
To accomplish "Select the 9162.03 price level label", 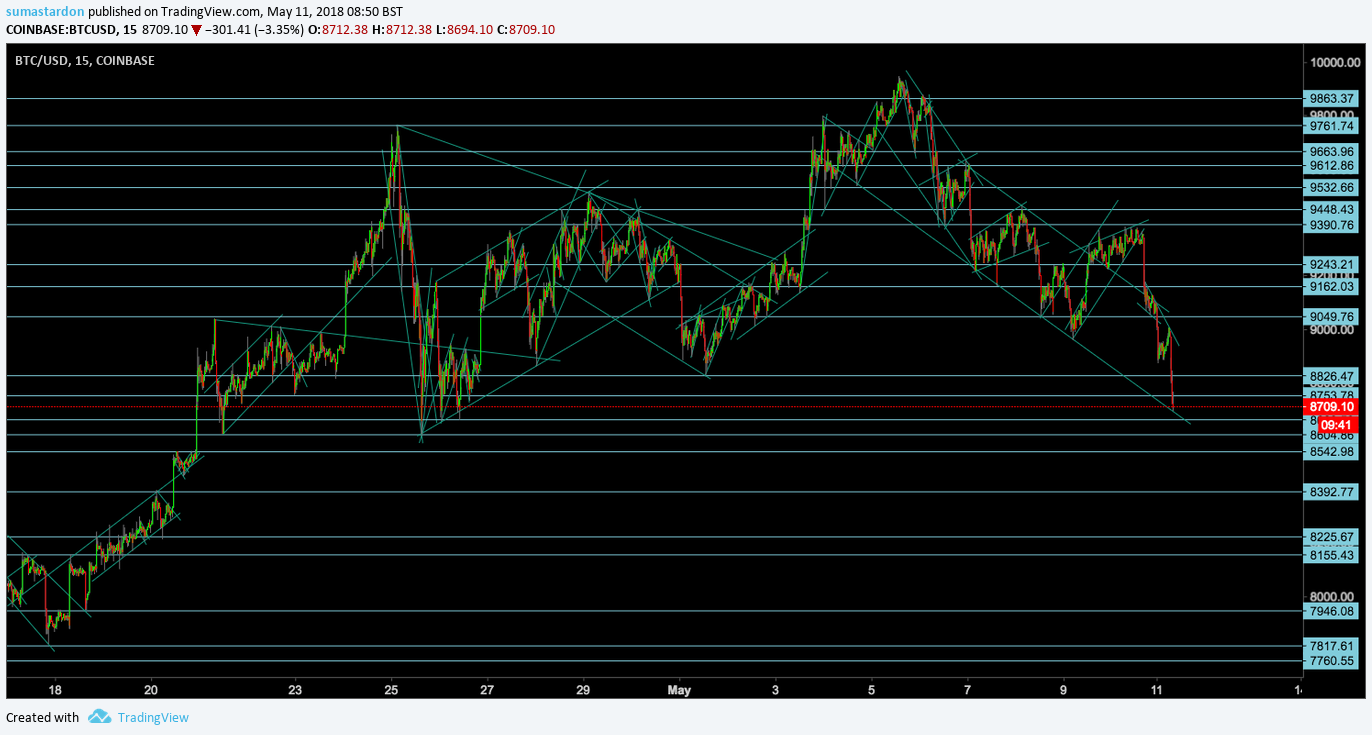I will tap(1332, 287).
